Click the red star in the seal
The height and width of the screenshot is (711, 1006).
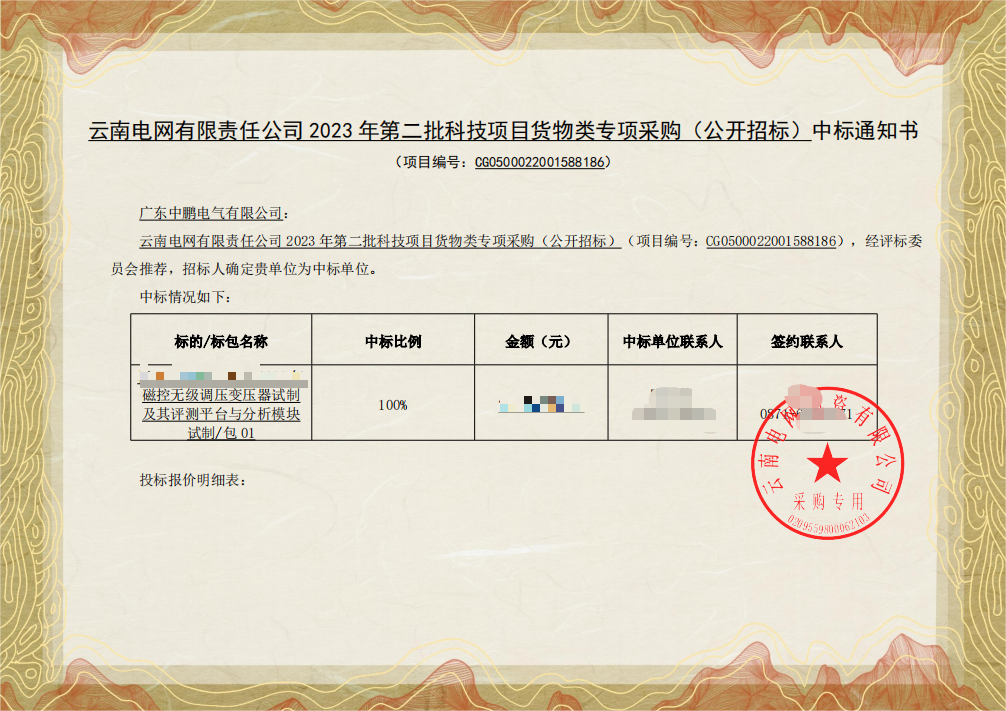(x=827, y=463)
